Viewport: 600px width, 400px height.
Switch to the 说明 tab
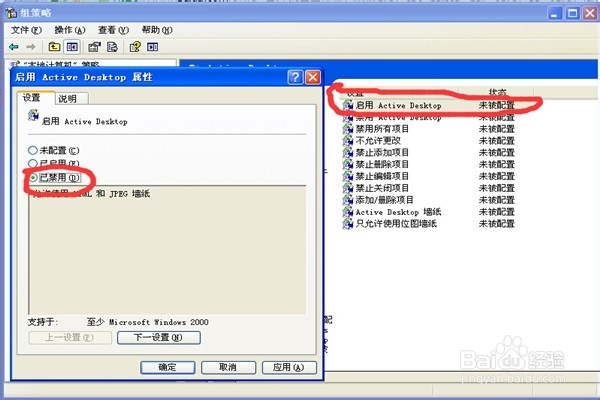tap(72, 99)
